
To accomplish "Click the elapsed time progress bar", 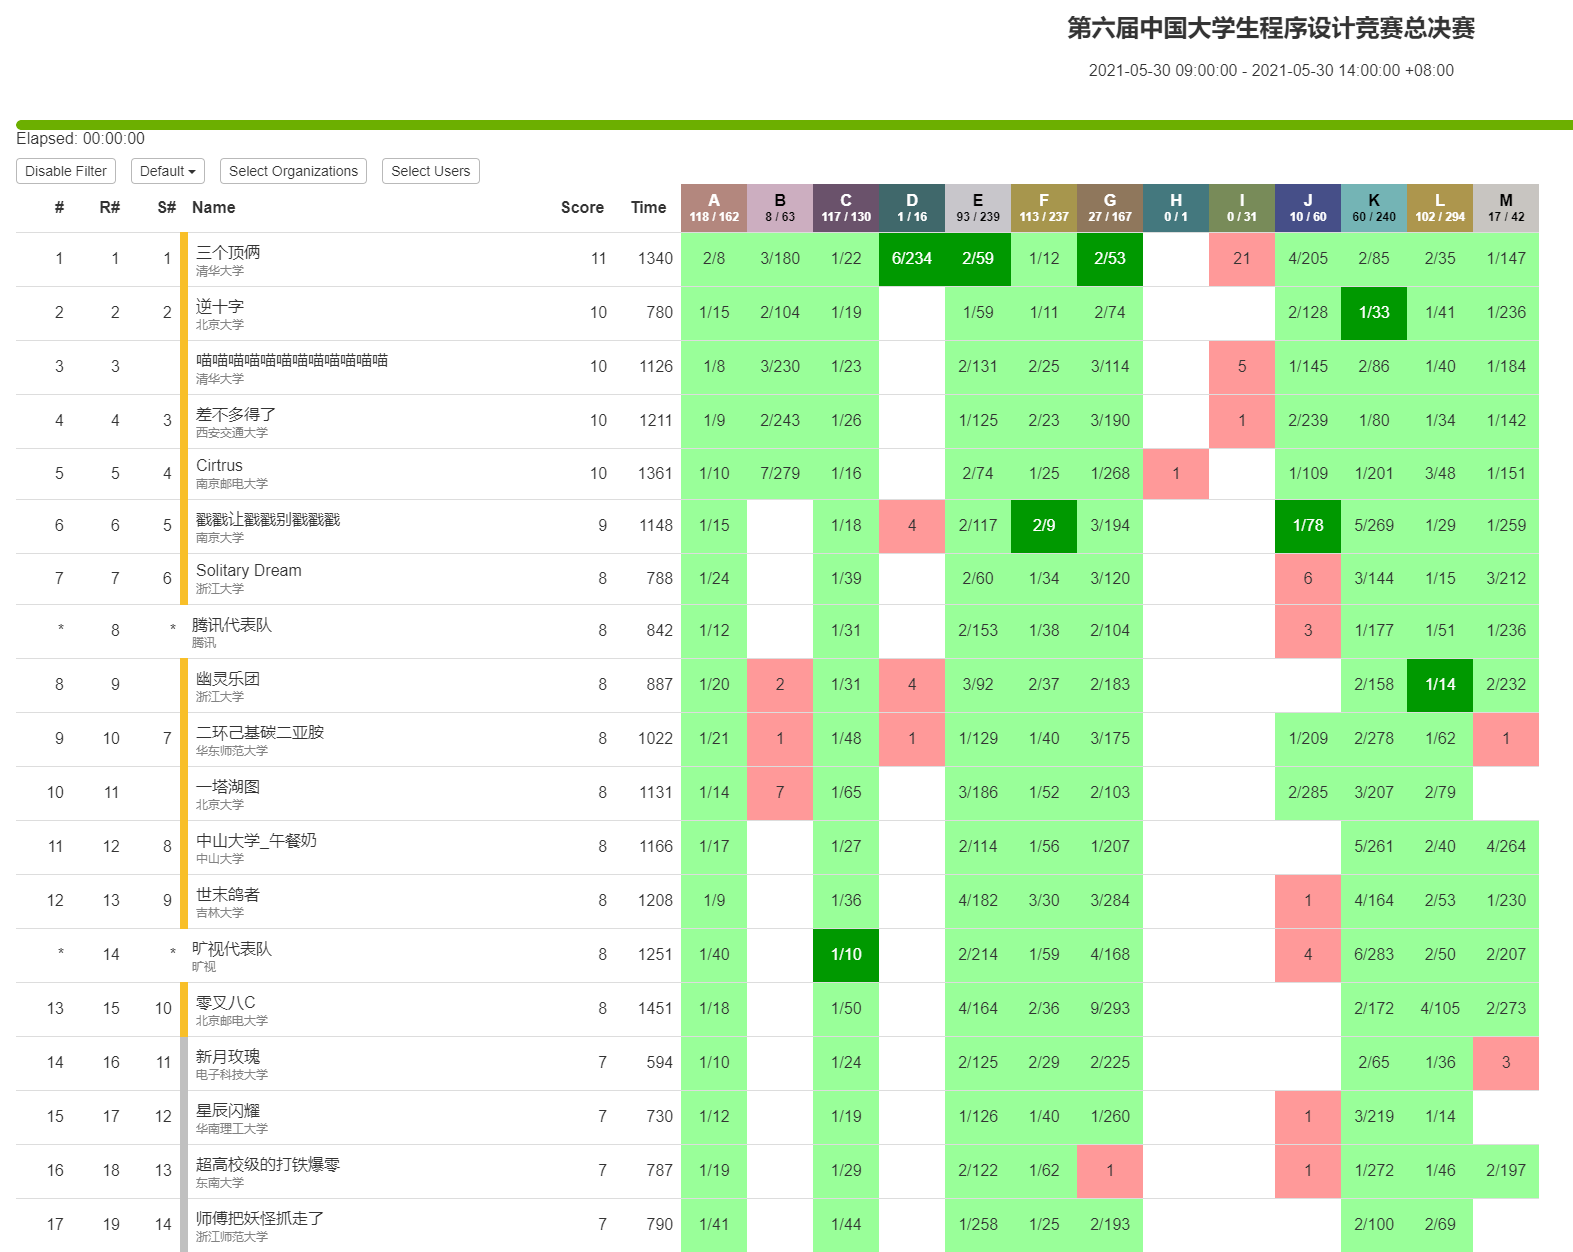I will (794, 125).
